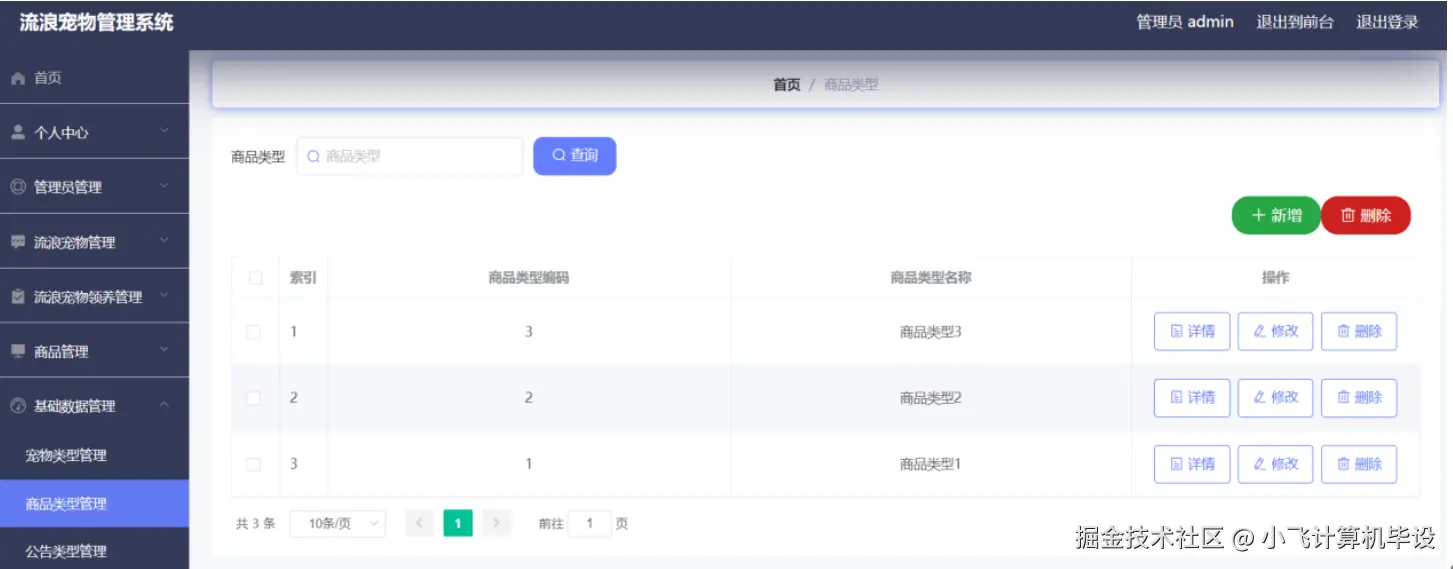
Task: Click the 商品类型 breadcrumb text
Action: pyautogui.click(x=851, y=85)
